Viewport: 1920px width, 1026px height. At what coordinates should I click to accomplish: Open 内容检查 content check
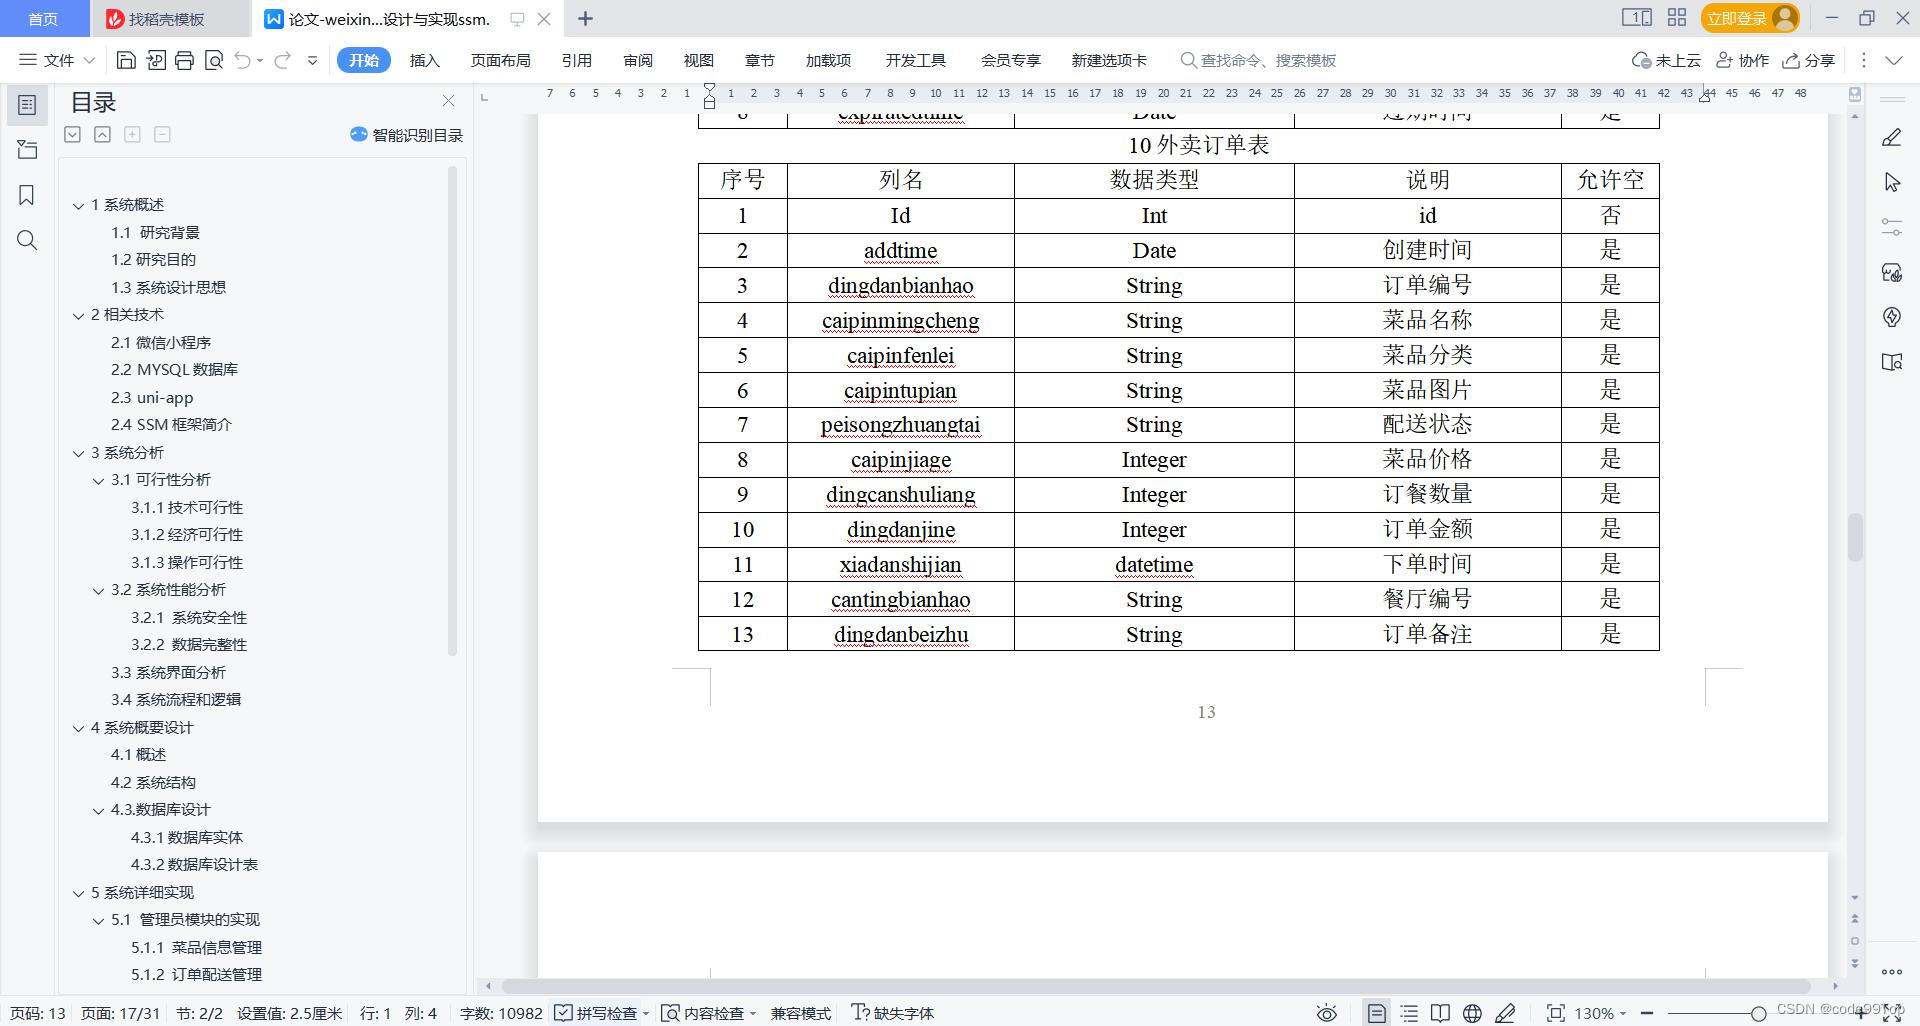click(709, 1013)
